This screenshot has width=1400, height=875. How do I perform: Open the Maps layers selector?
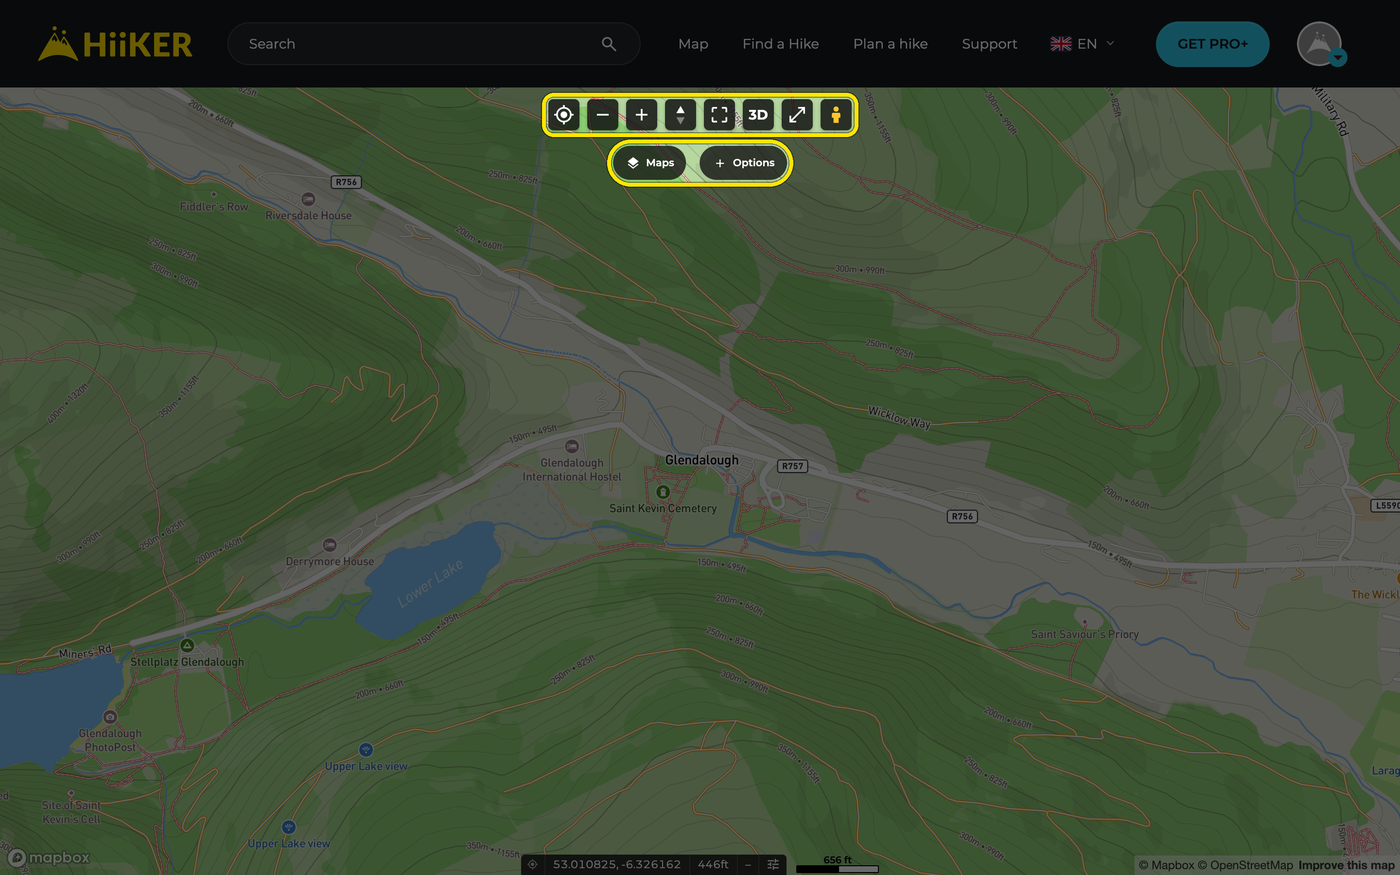[650, 163]
